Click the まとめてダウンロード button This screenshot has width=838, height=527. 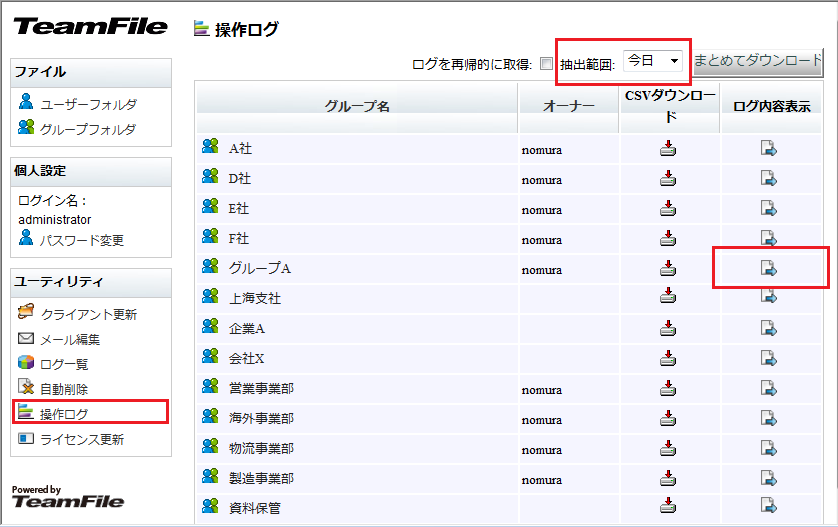(x=758, y=61)
